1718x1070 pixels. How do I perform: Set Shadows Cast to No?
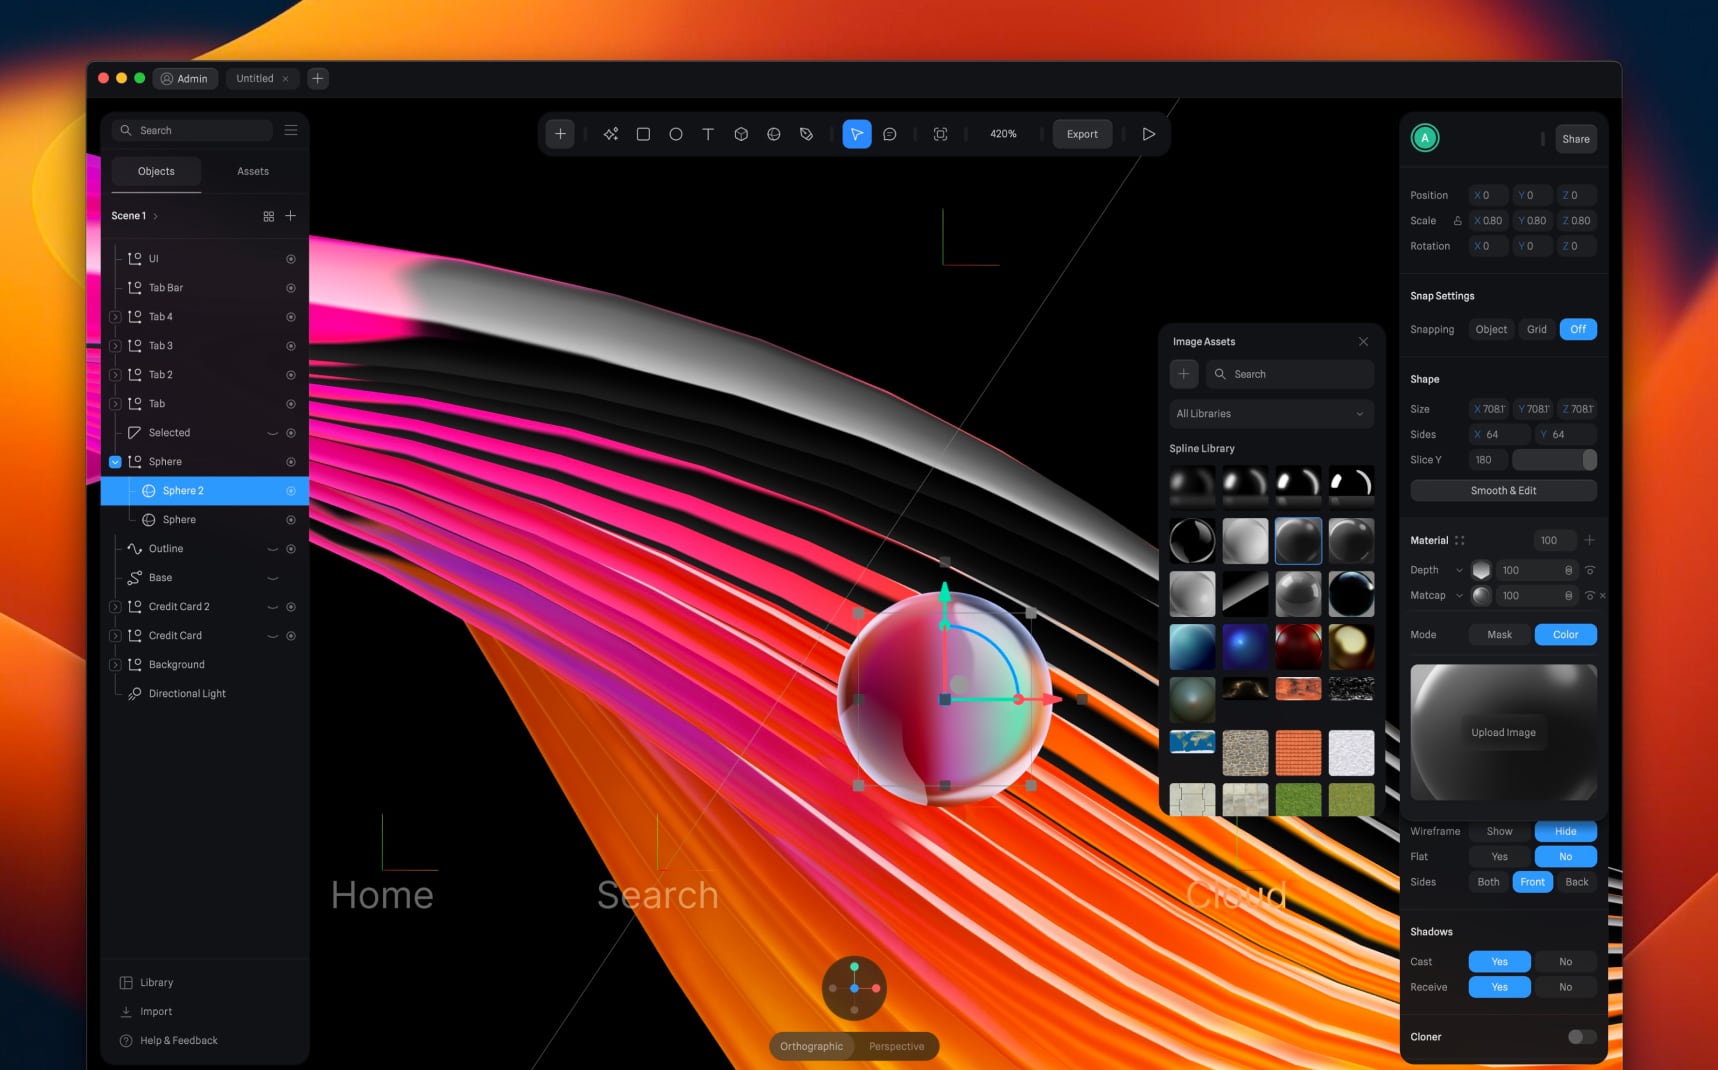pyautogui.click(x=1565, y=961)
